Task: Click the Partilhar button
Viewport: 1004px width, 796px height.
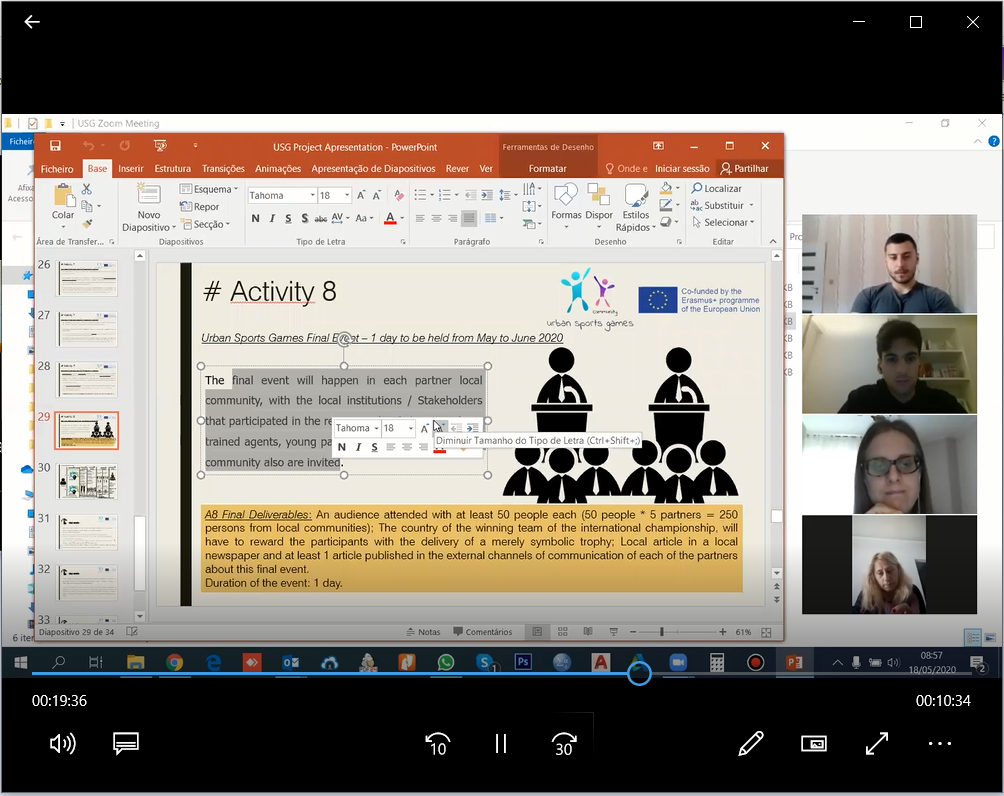Action: tap(745, 169)
